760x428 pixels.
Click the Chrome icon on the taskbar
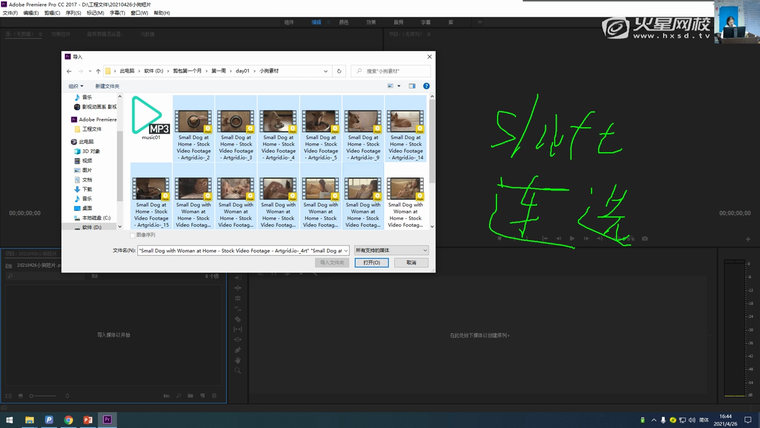[69, 420]
